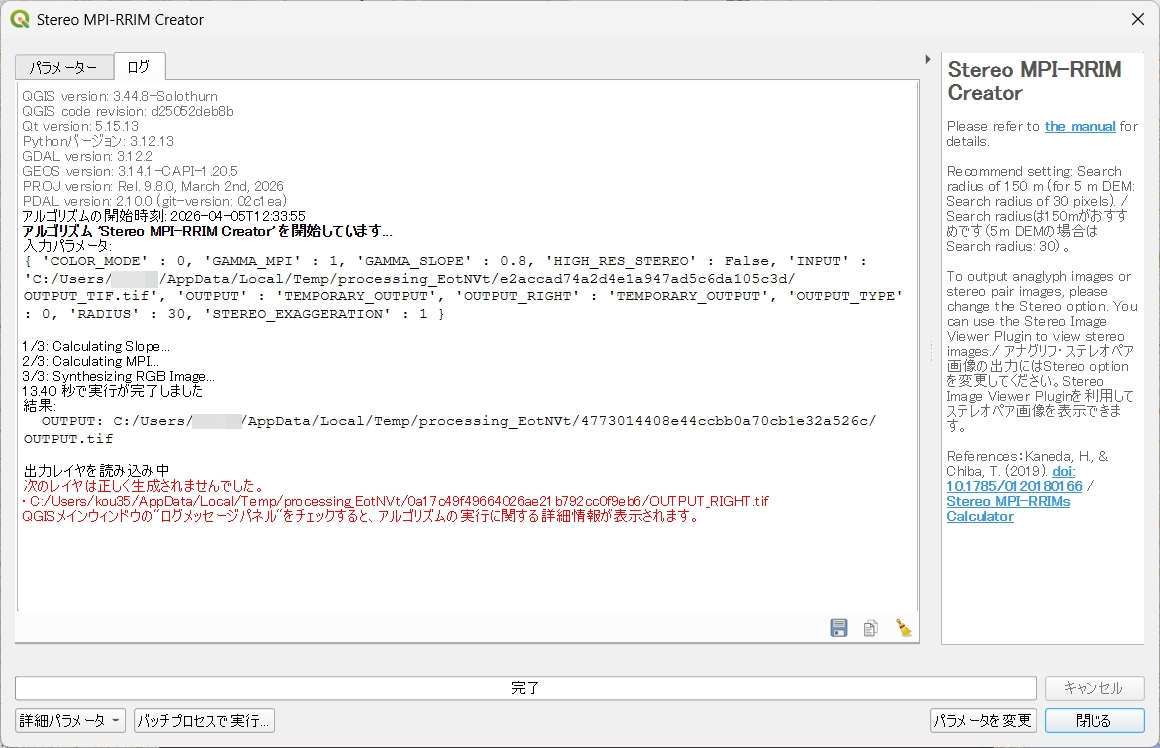The width and height of the screenshot is (1160, 748).
Task: Switch to the パラメーター tab
Action: pos(64,67)
